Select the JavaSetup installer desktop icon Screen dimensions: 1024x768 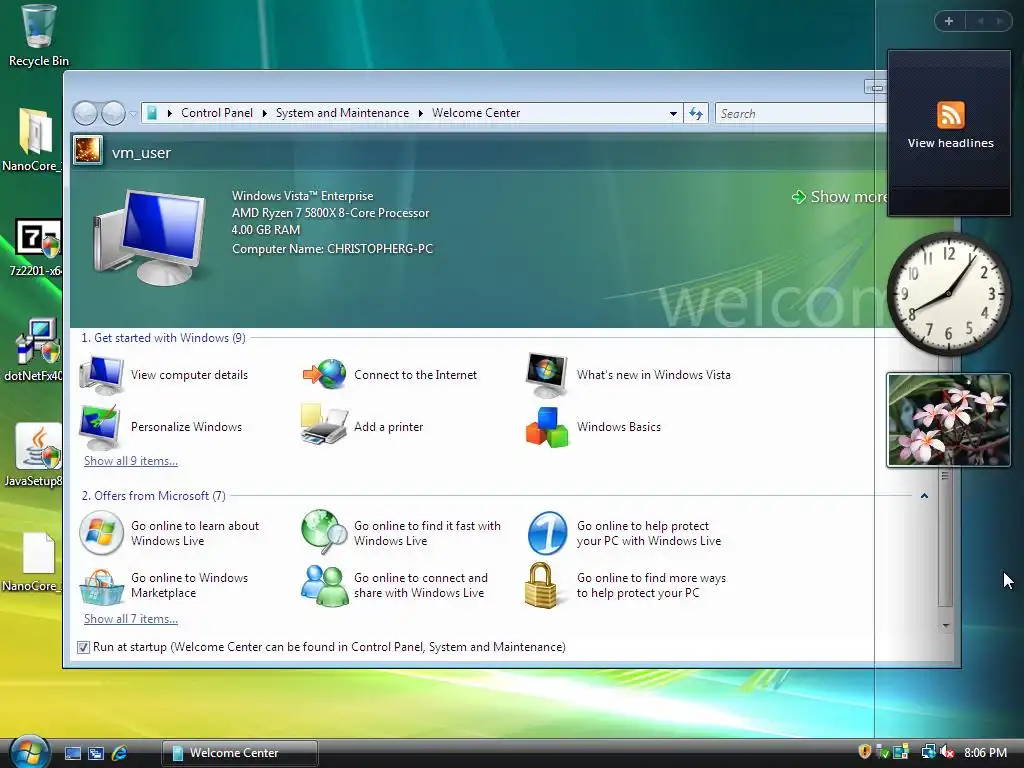[38, 446]
